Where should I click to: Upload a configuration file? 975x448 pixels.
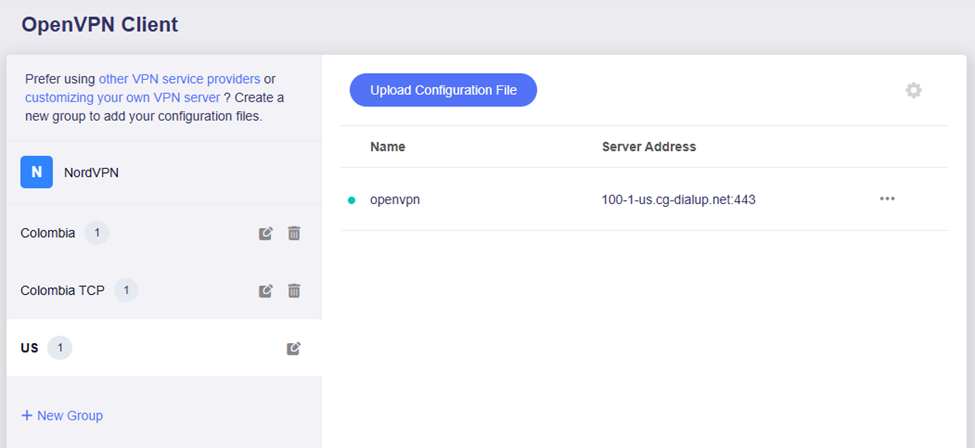pyautogui.click(x=443, y=90)
